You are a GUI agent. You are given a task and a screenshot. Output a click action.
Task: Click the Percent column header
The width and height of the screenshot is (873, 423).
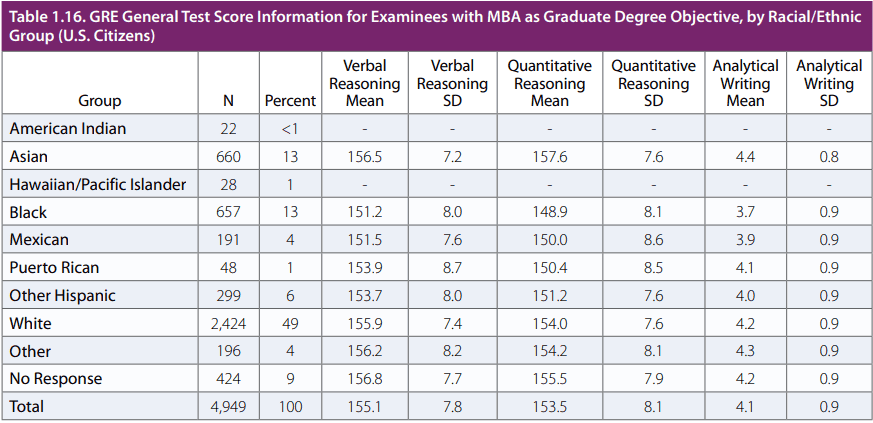(290, 101)
